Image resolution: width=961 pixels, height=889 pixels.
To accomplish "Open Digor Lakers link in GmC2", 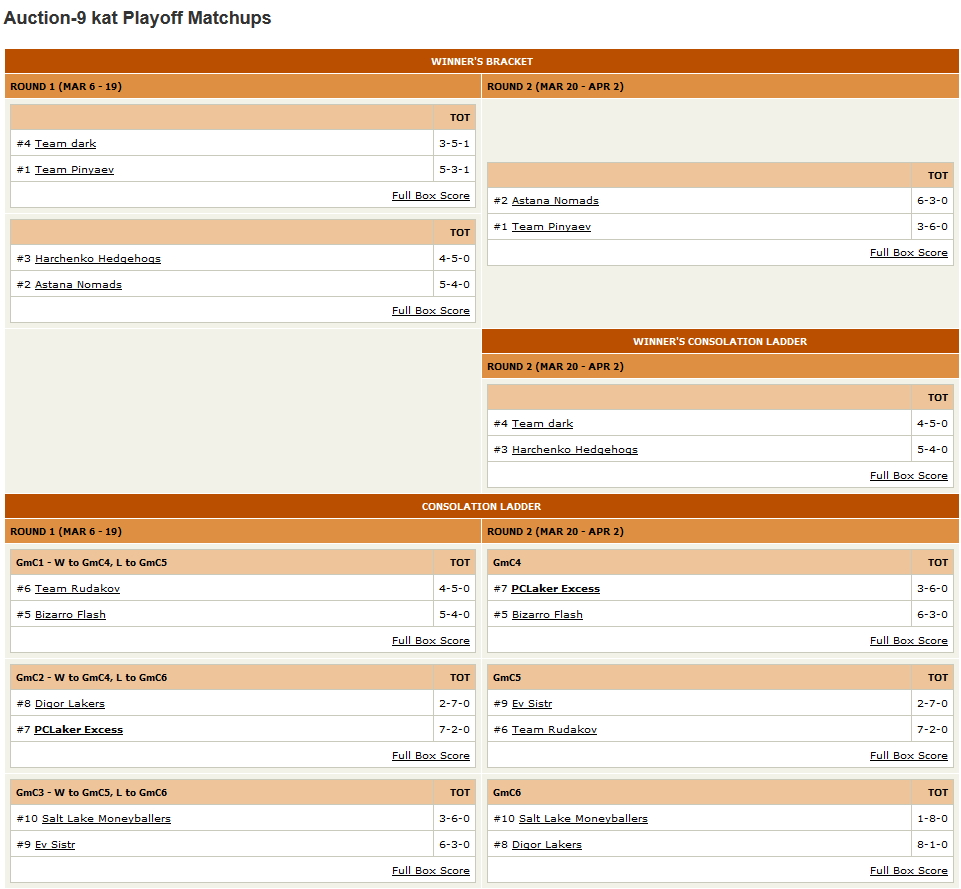I will tap(70, 703).
